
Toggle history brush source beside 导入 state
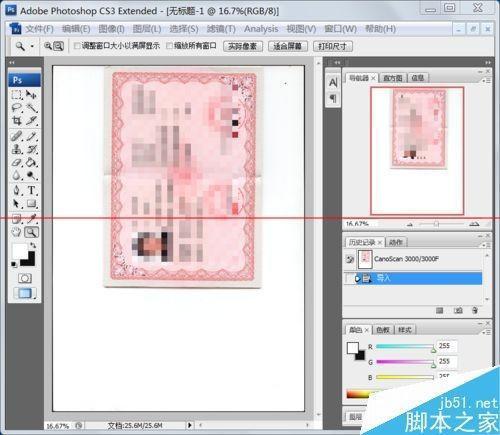349,278
